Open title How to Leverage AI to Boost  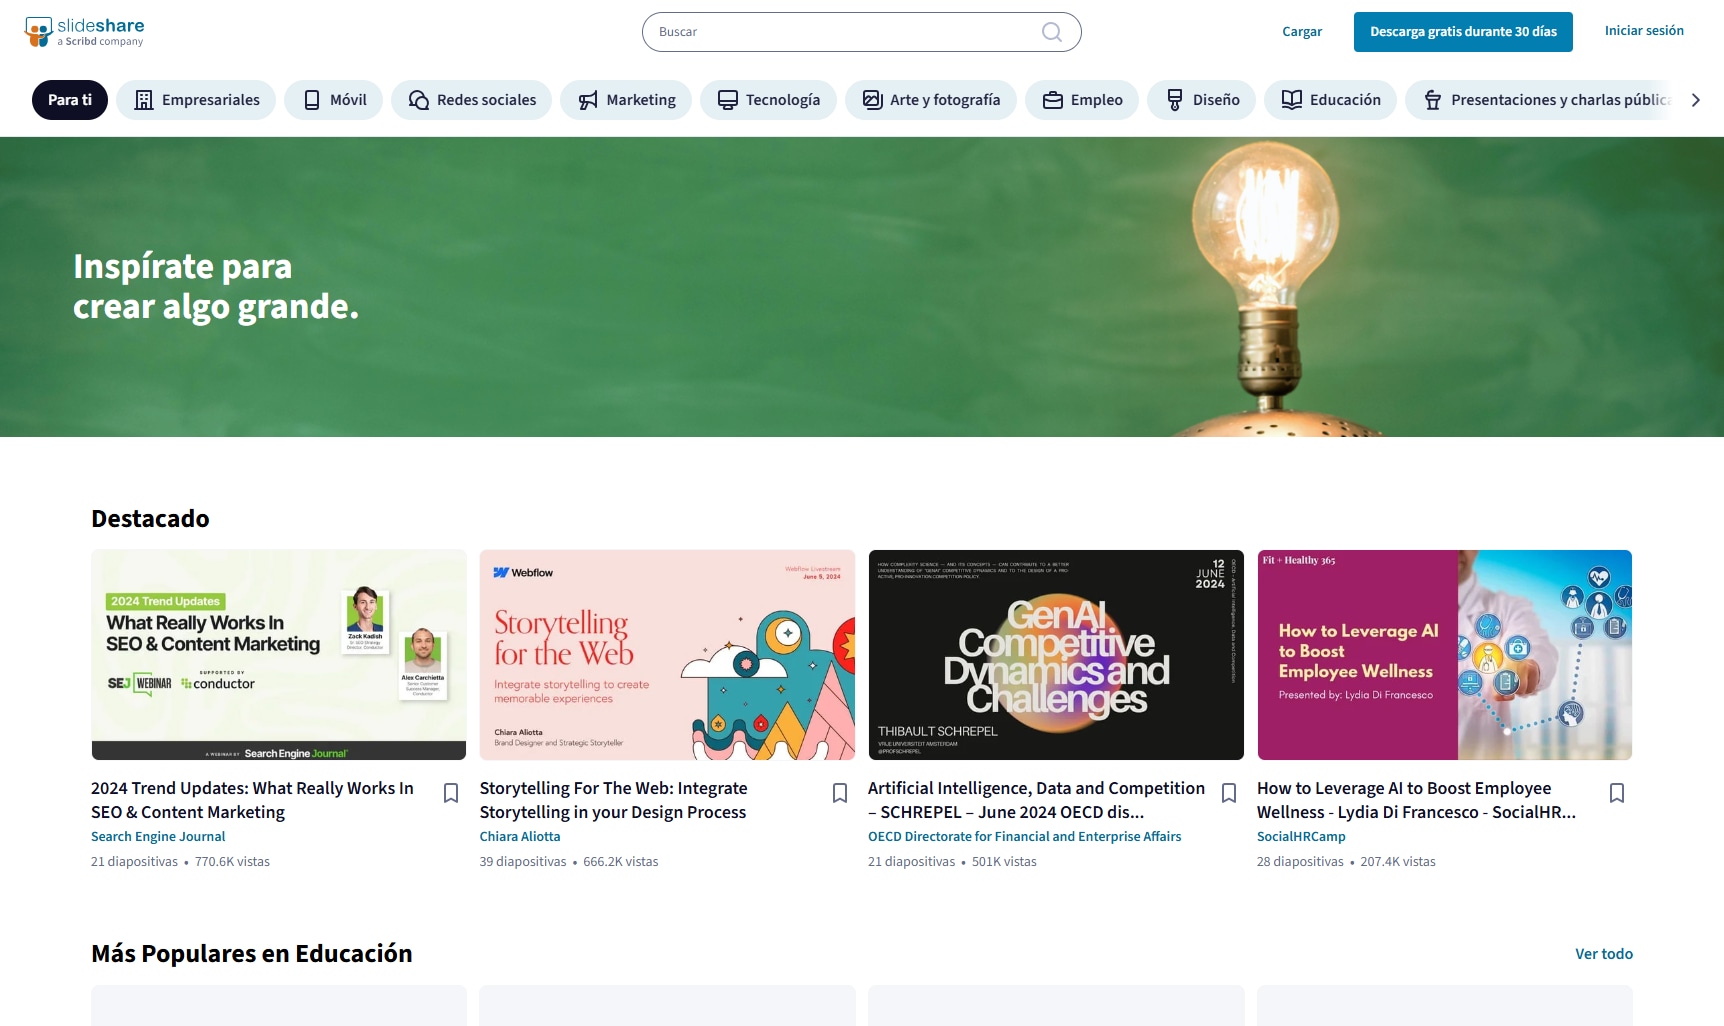coord(1416,800)
